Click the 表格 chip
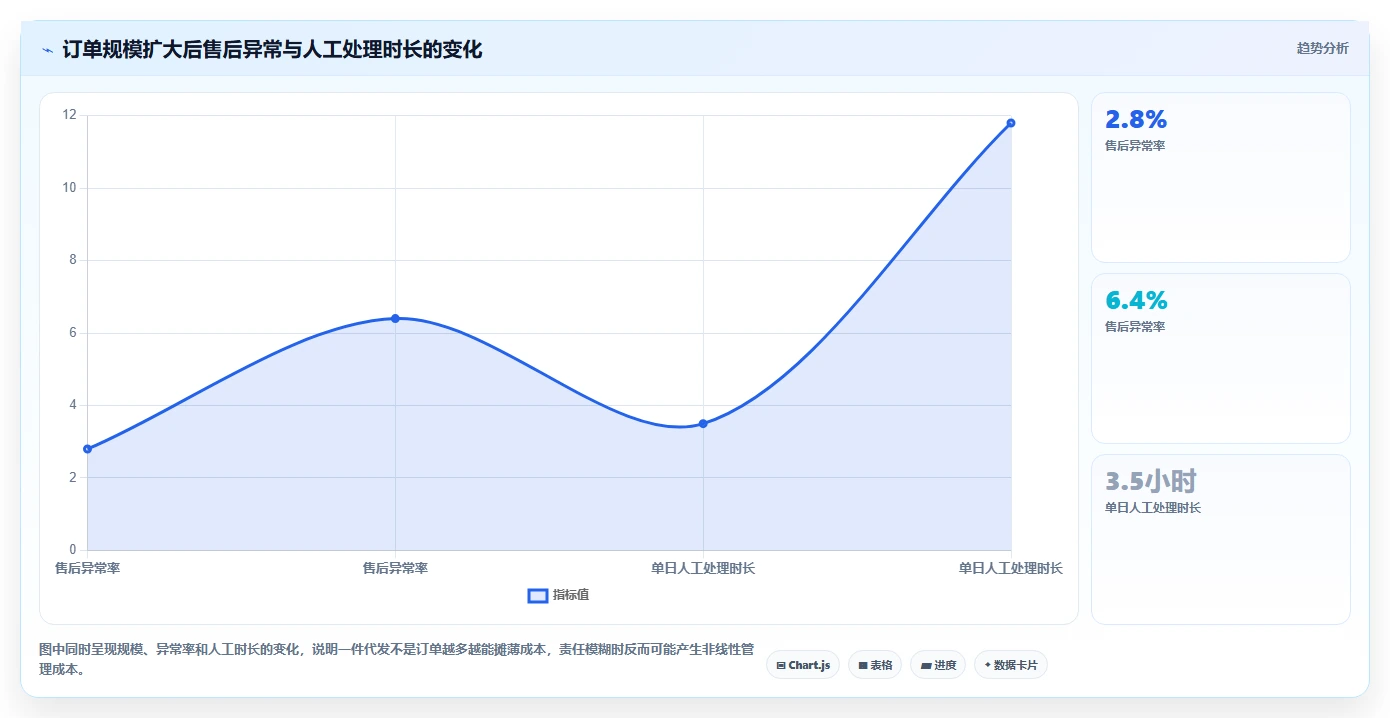 875,665
